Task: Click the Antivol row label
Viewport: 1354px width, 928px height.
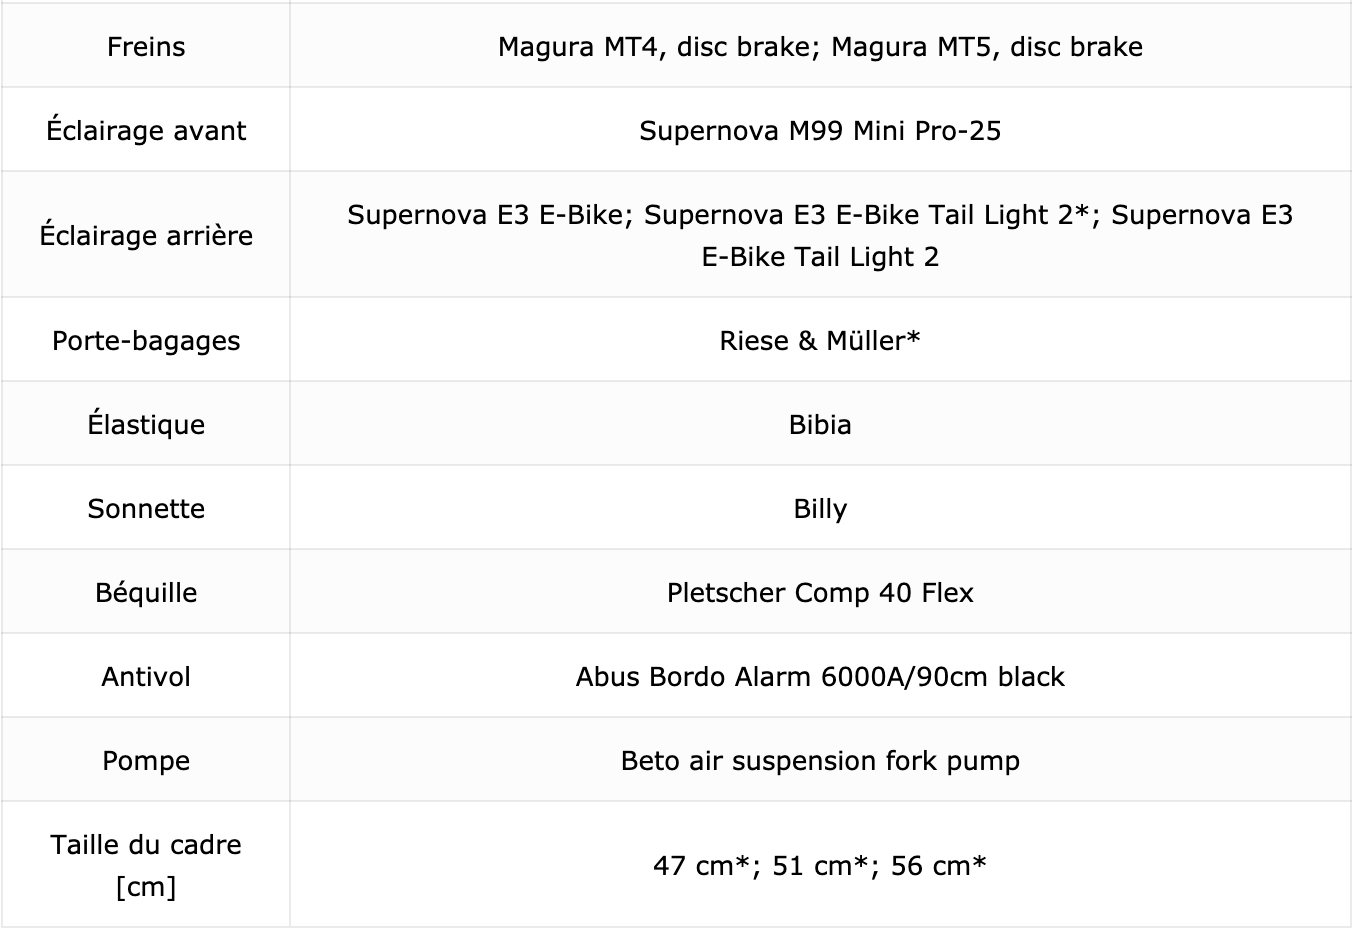Action: tap(146, 677)
